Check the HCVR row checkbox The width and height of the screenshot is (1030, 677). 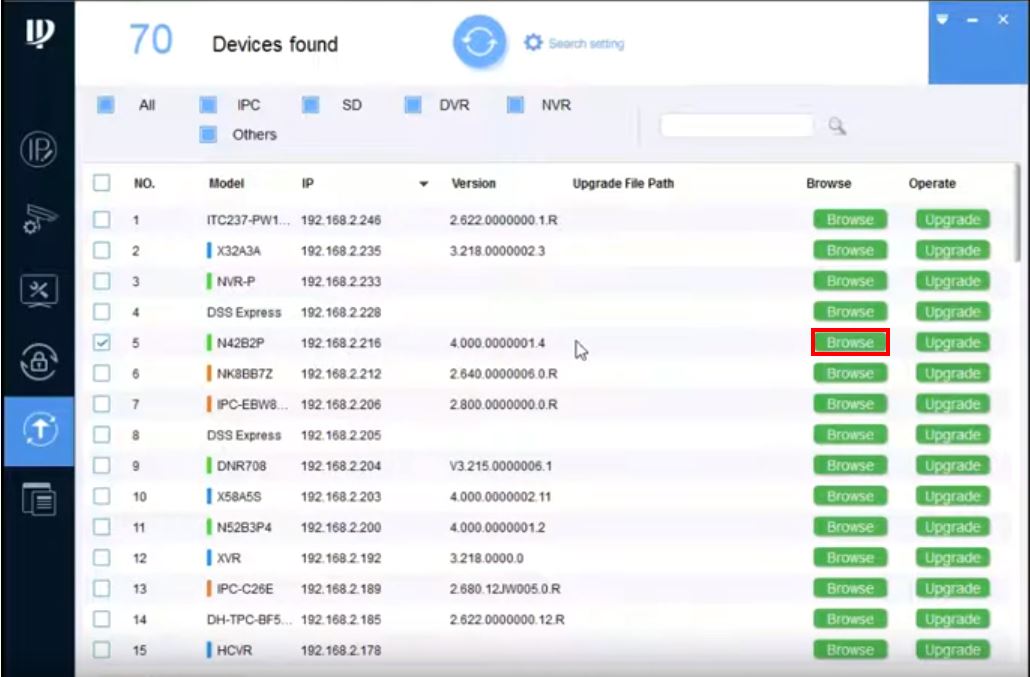[102, 650]
